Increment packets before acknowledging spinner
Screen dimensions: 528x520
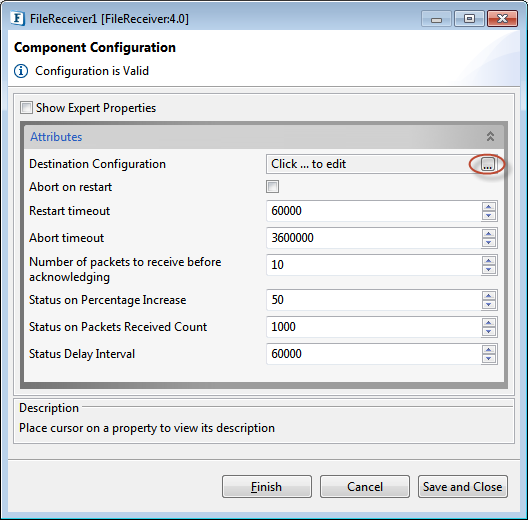point(489,260)
